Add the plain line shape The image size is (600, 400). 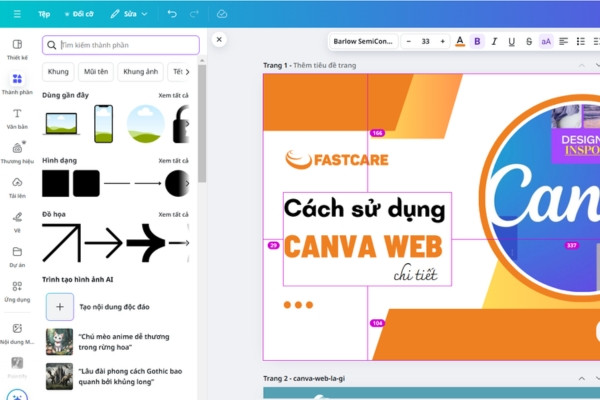tap(117, 183)
